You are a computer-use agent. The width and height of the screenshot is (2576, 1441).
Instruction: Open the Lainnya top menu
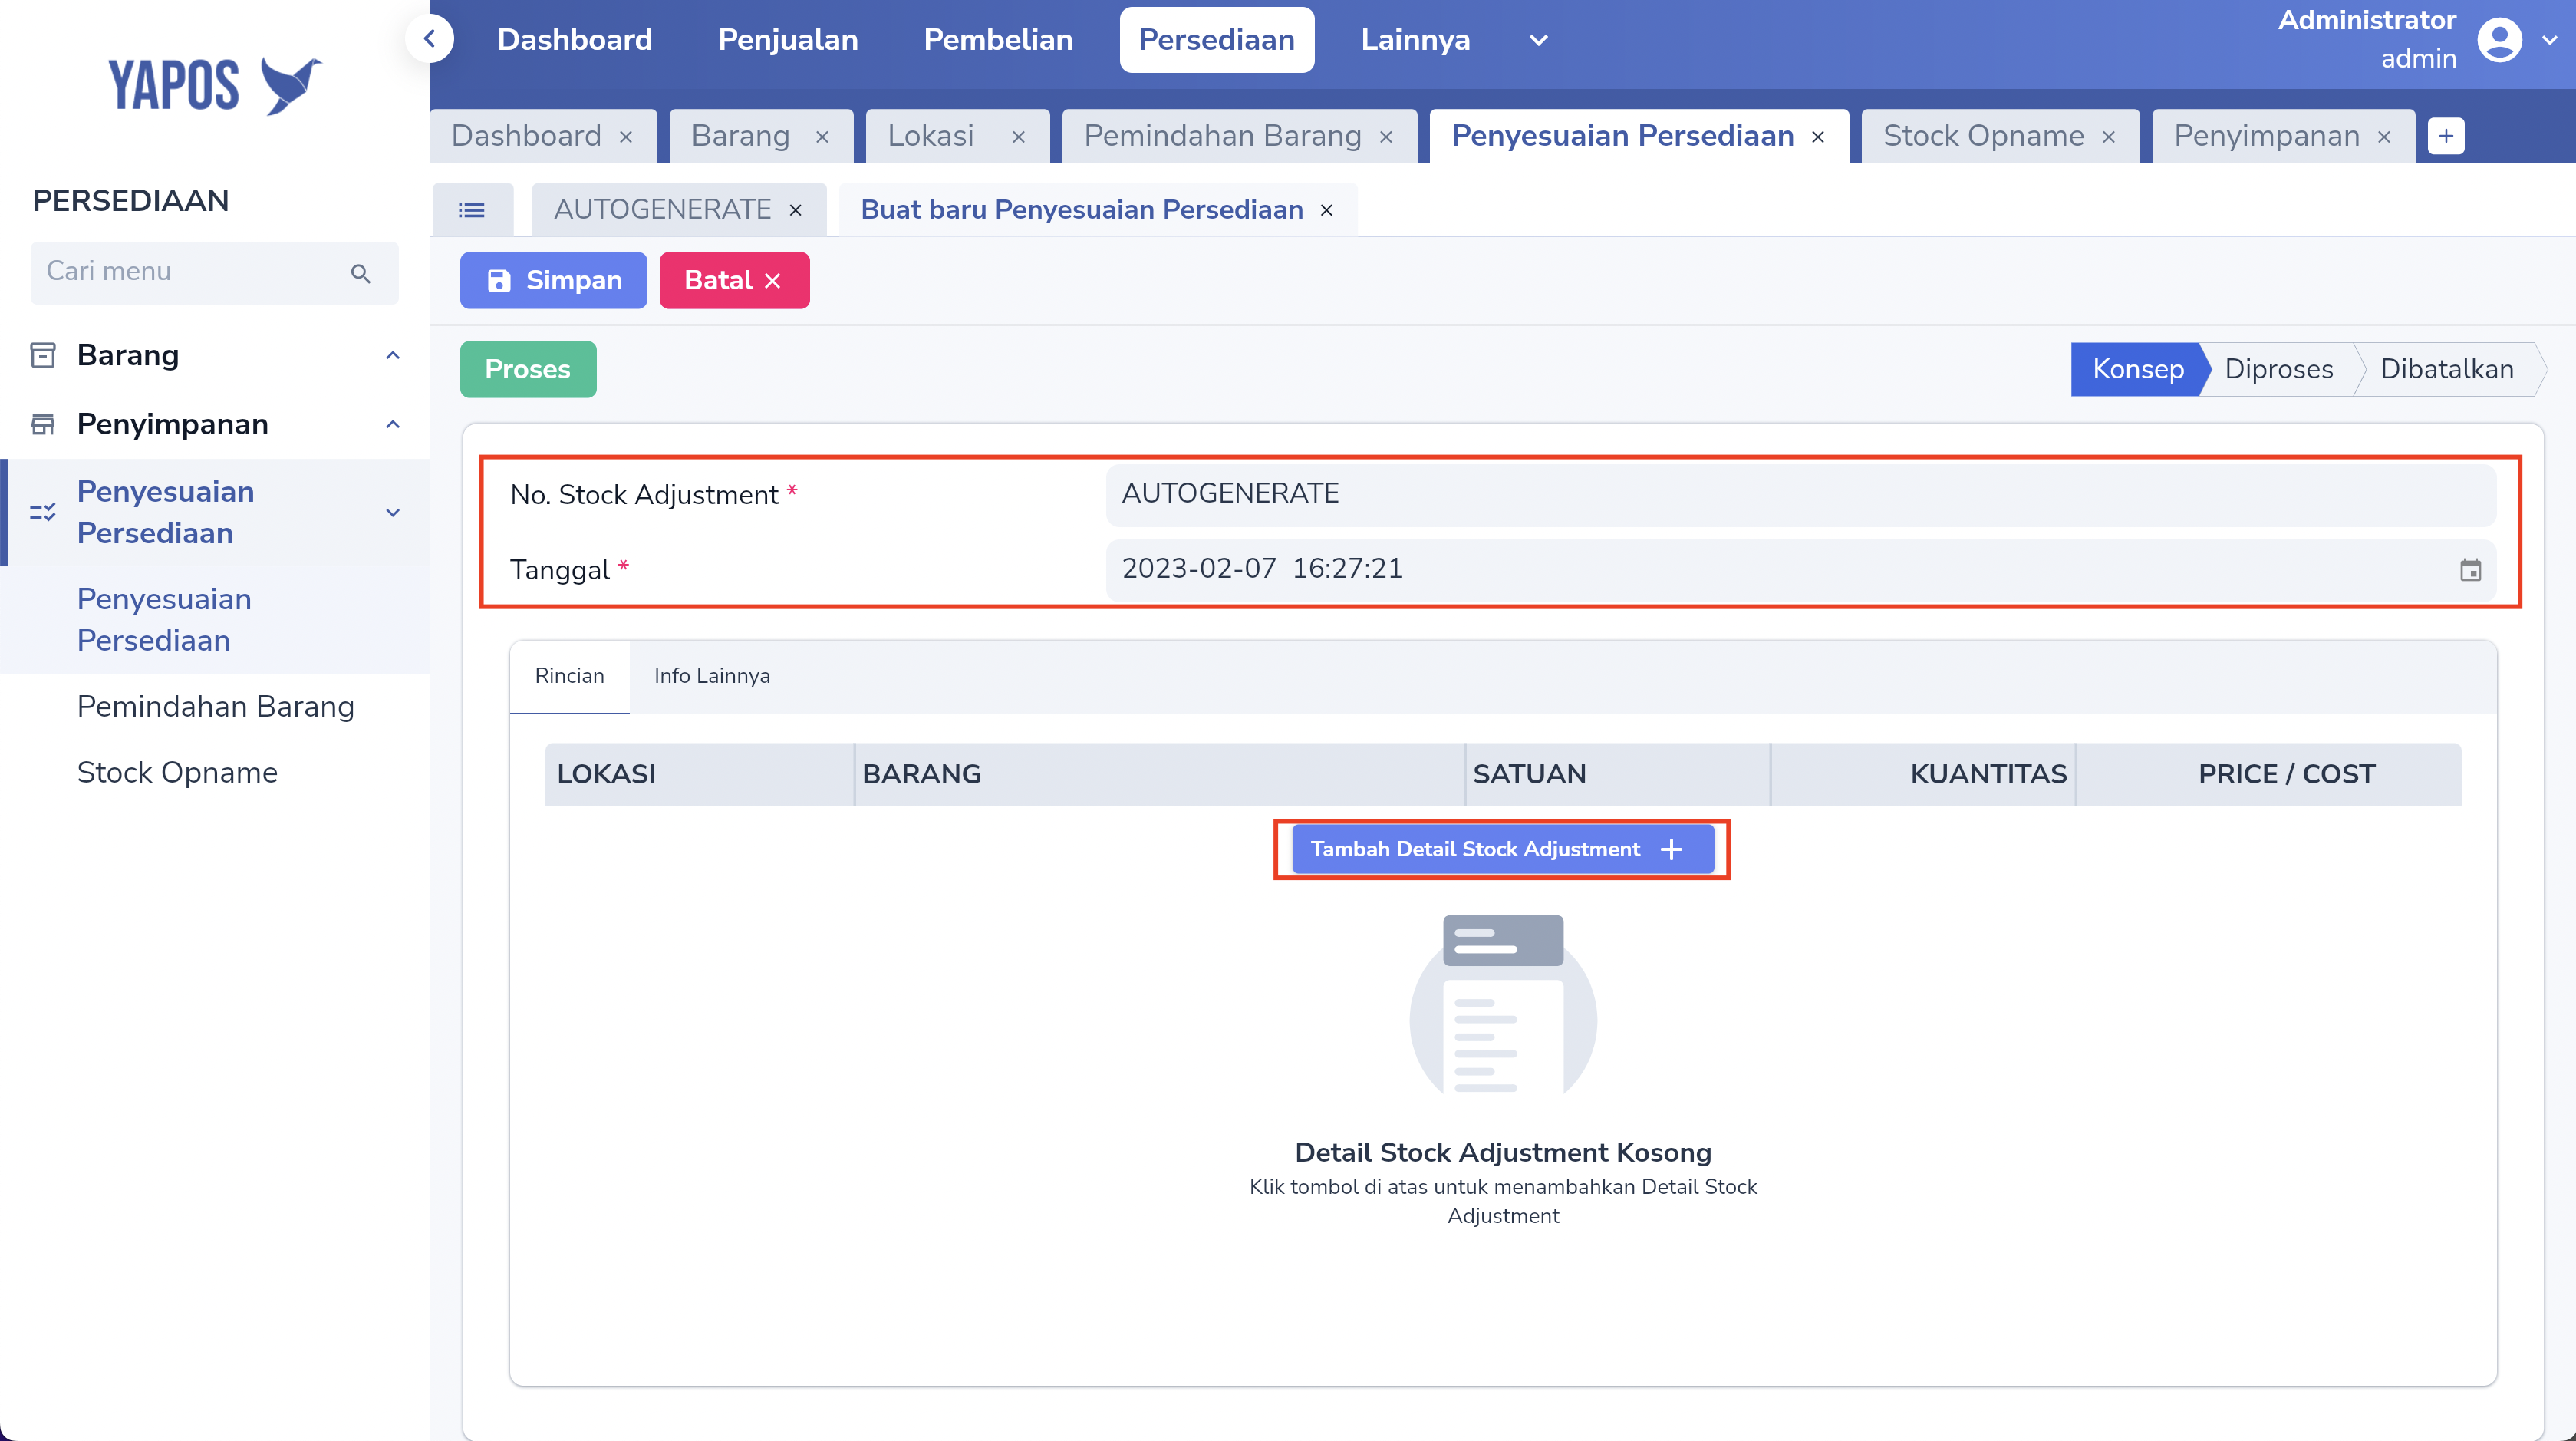[1415, 40]
